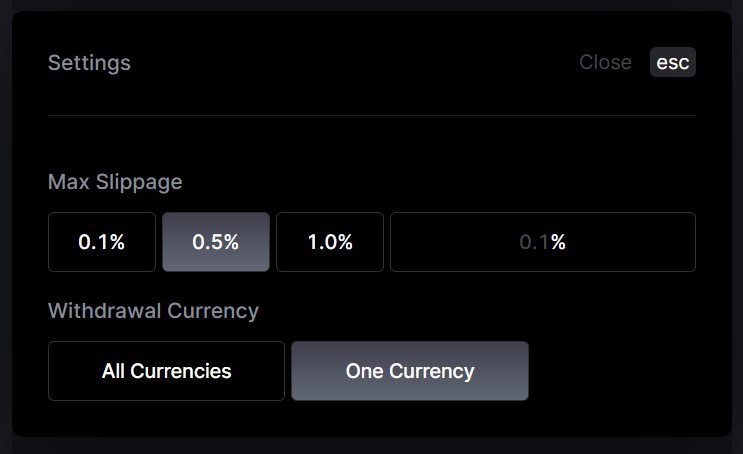
Task: Select the 0.5% slippage preset
Action: tap(216, 242)
